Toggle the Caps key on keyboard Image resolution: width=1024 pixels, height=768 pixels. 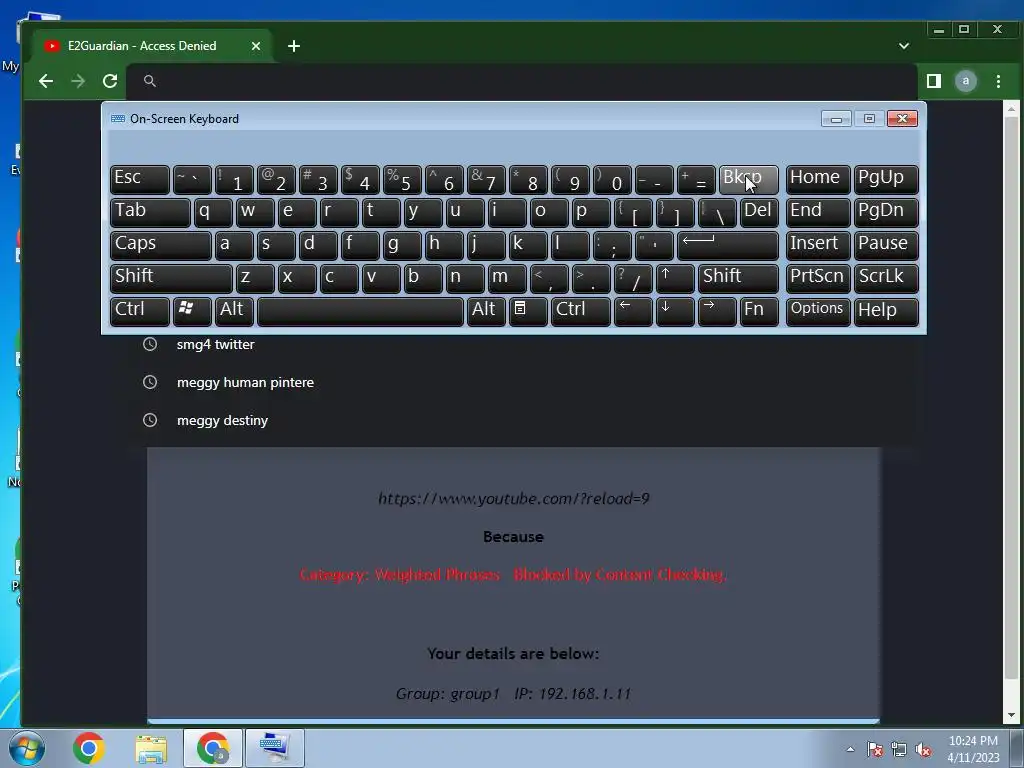(161, 246)
